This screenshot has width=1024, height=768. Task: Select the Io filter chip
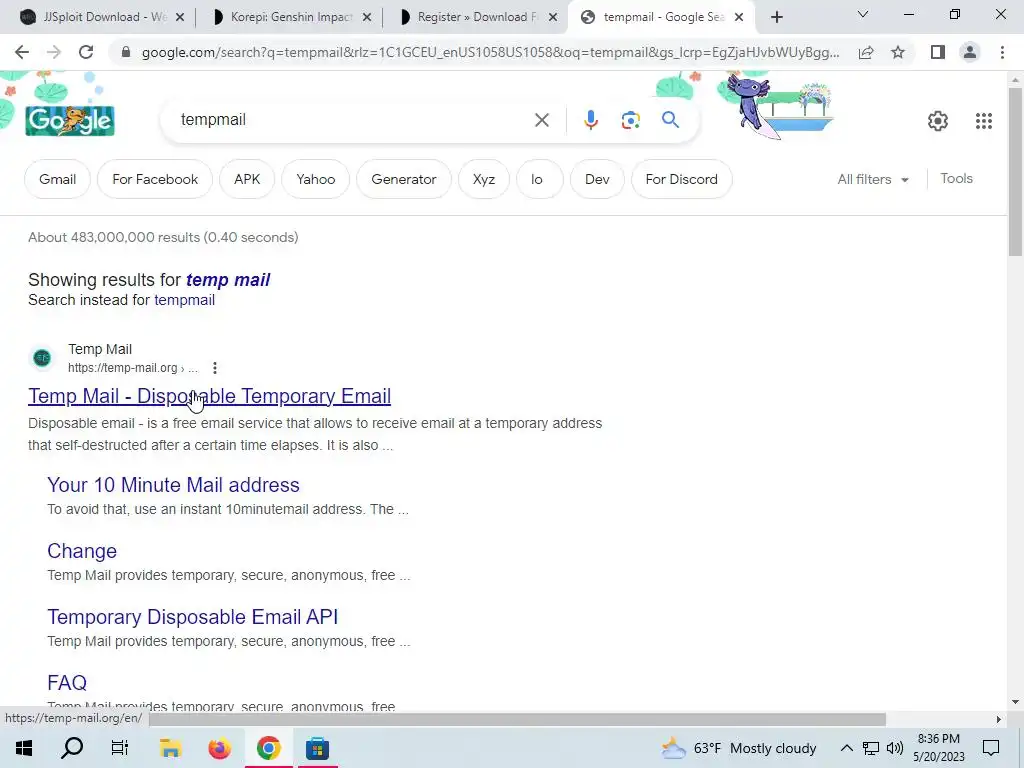(537, 179)
